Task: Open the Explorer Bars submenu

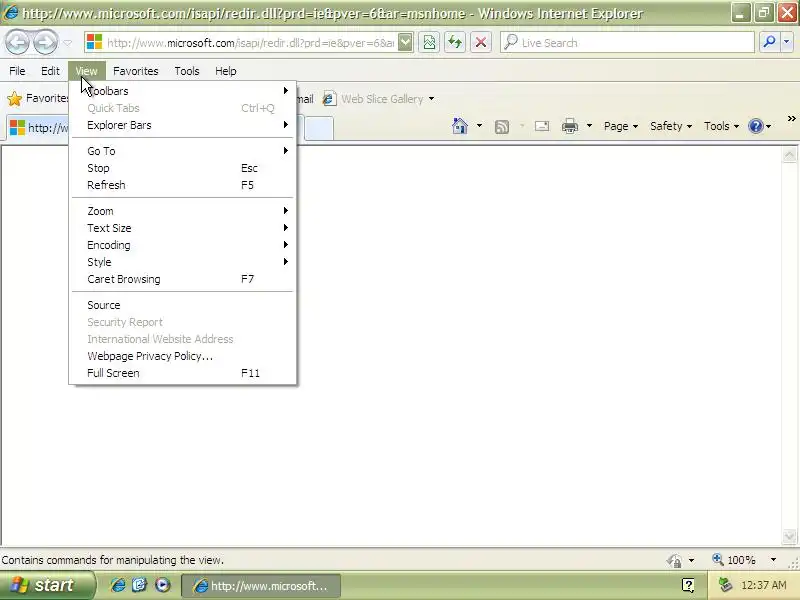Action: pos(183,125)
